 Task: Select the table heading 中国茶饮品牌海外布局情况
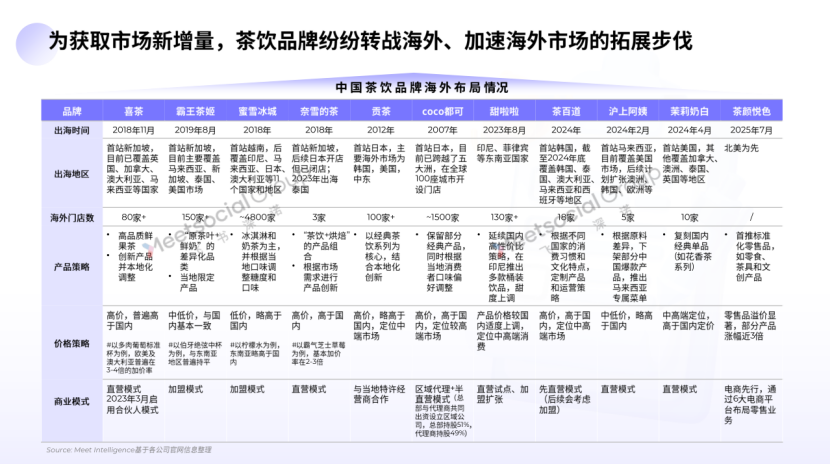point(422,87)
